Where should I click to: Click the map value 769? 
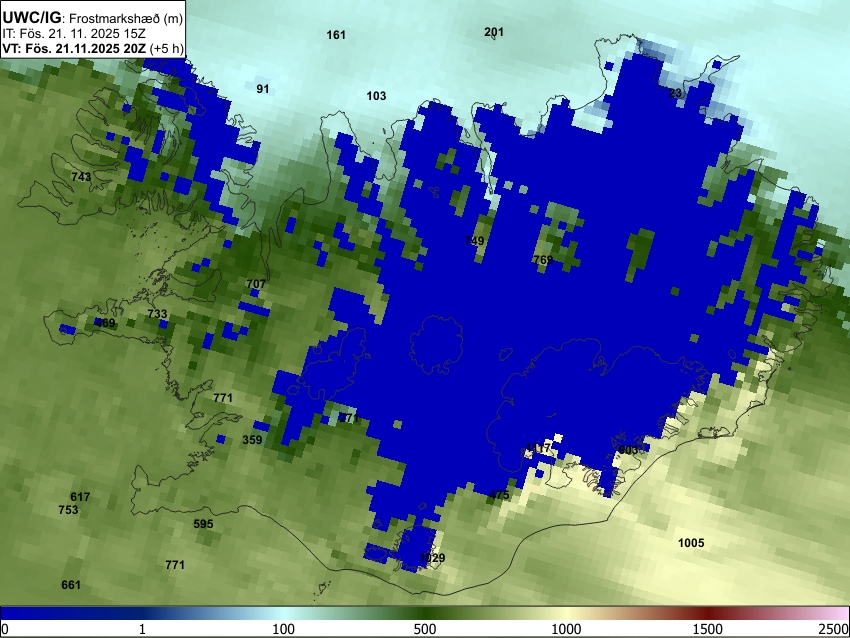coord(543,260)
